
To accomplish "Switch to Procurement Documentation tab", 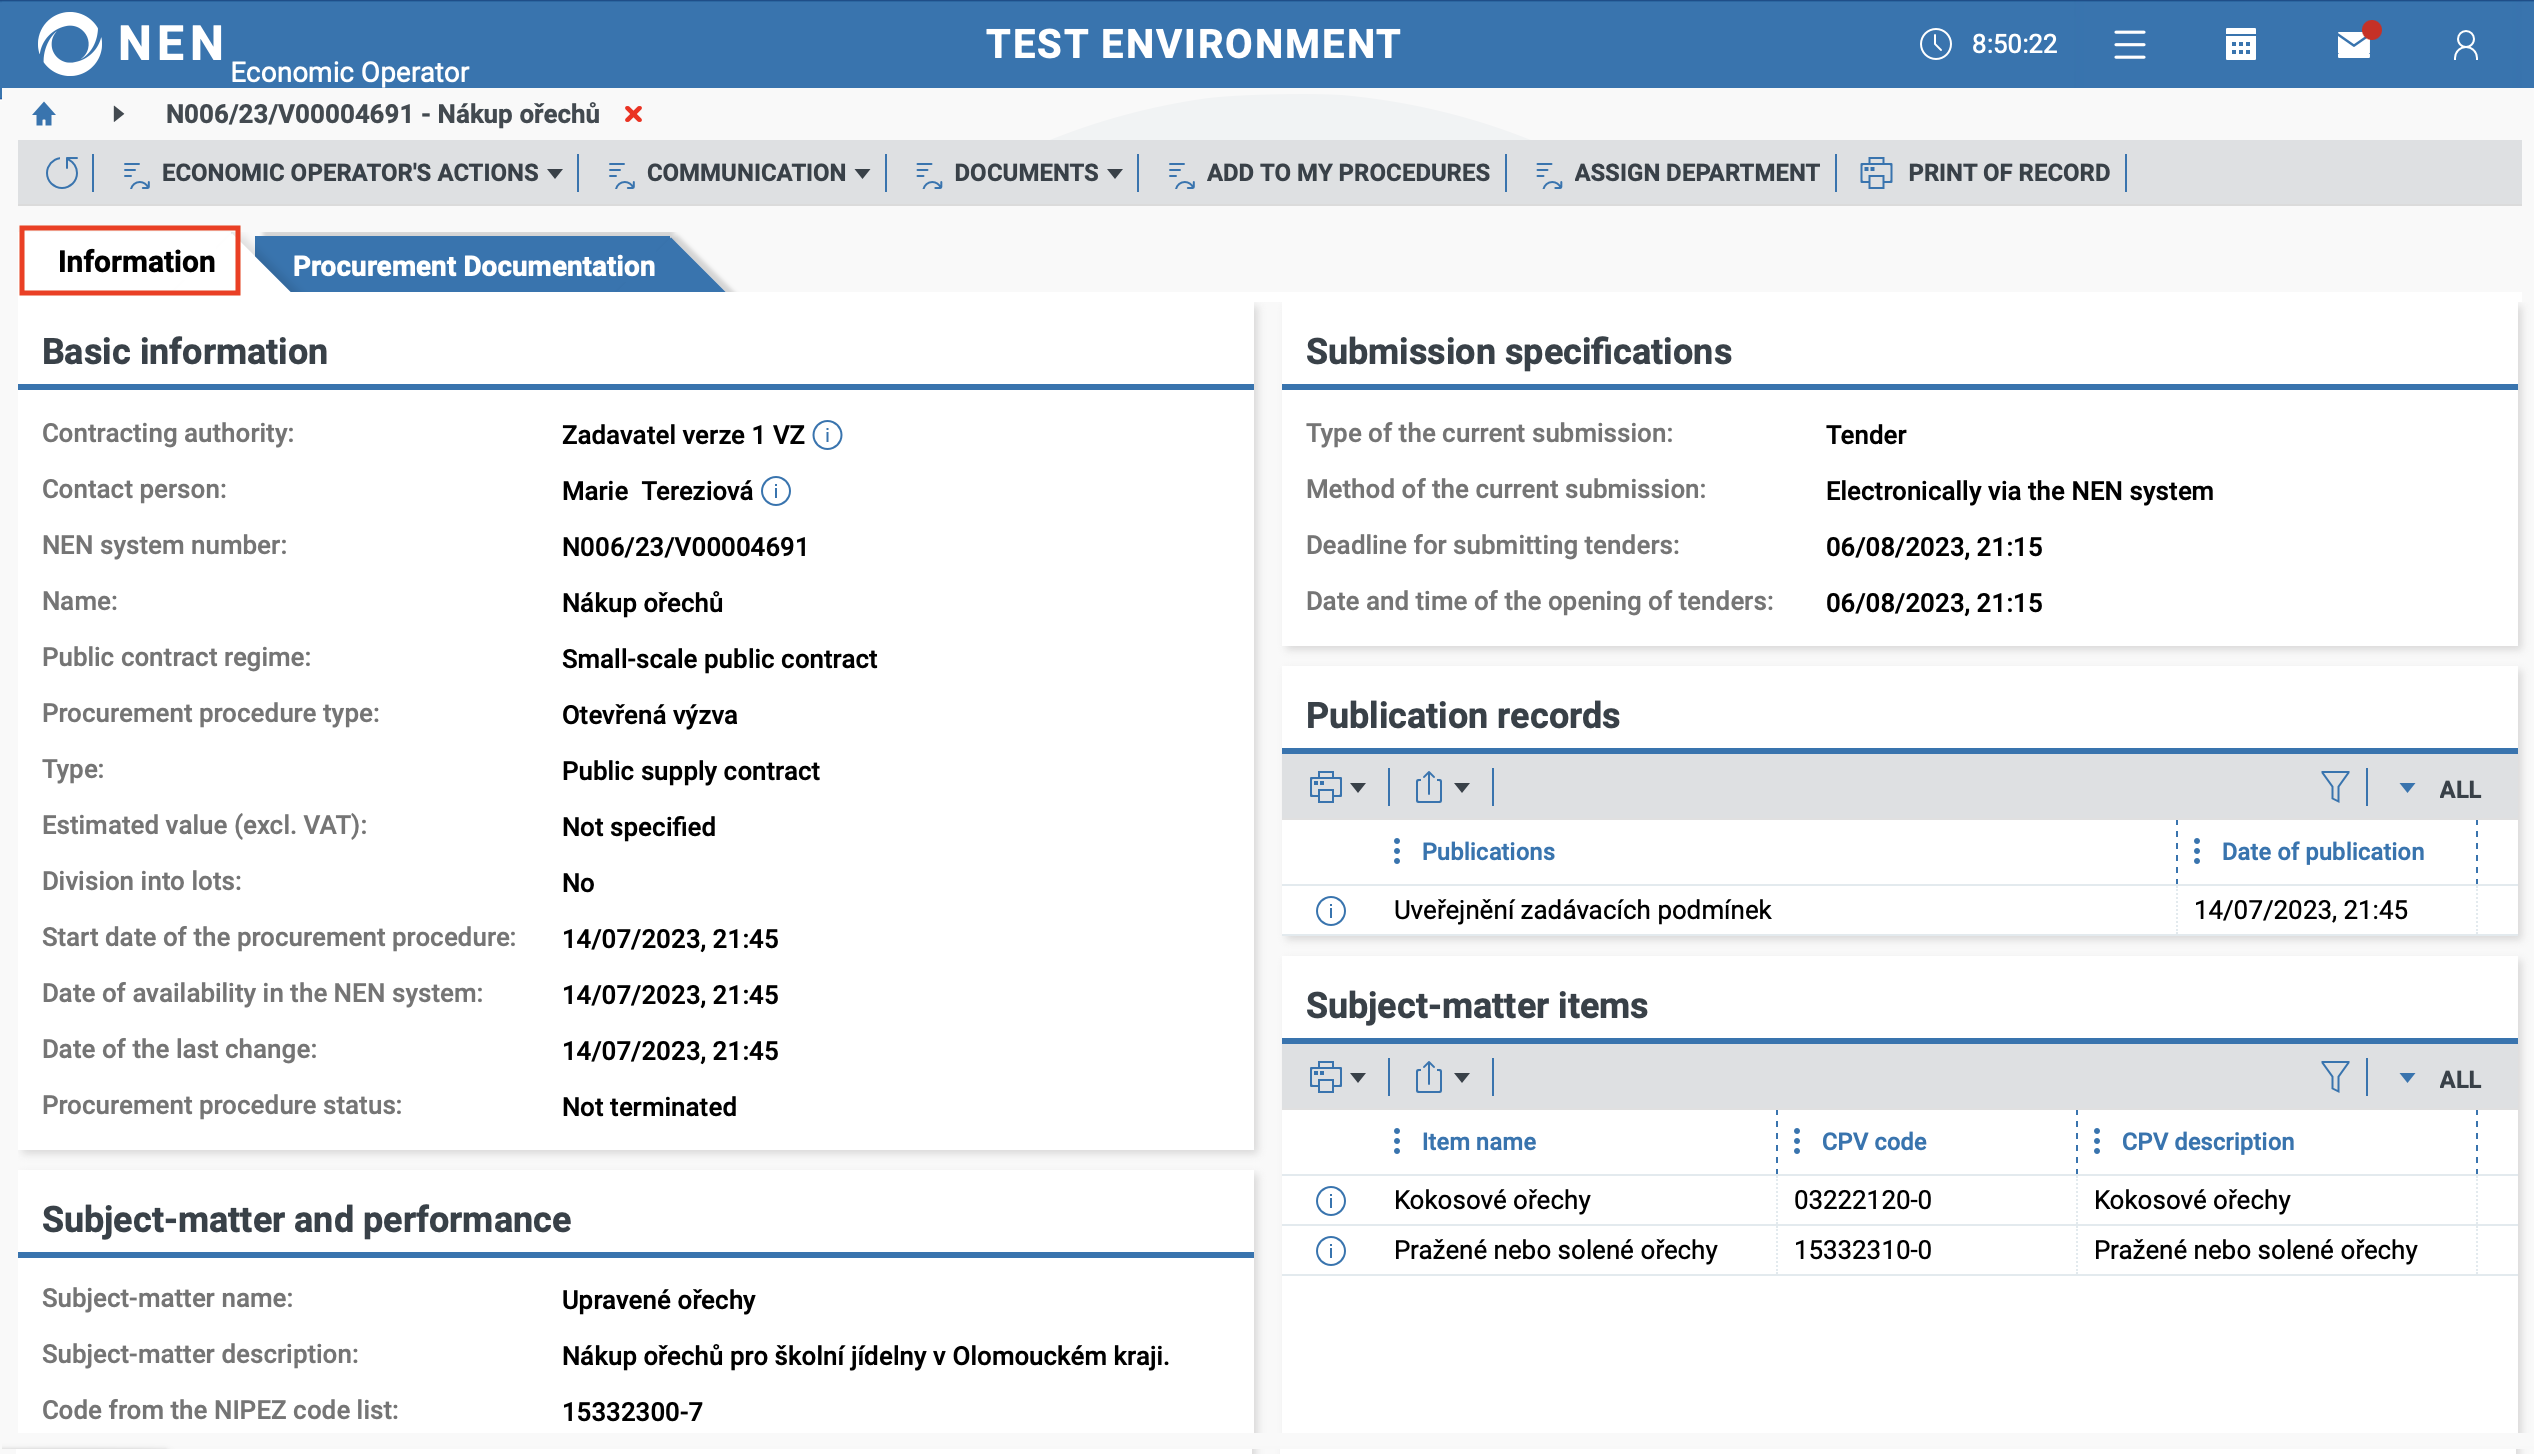I will (x=474, y=266).
